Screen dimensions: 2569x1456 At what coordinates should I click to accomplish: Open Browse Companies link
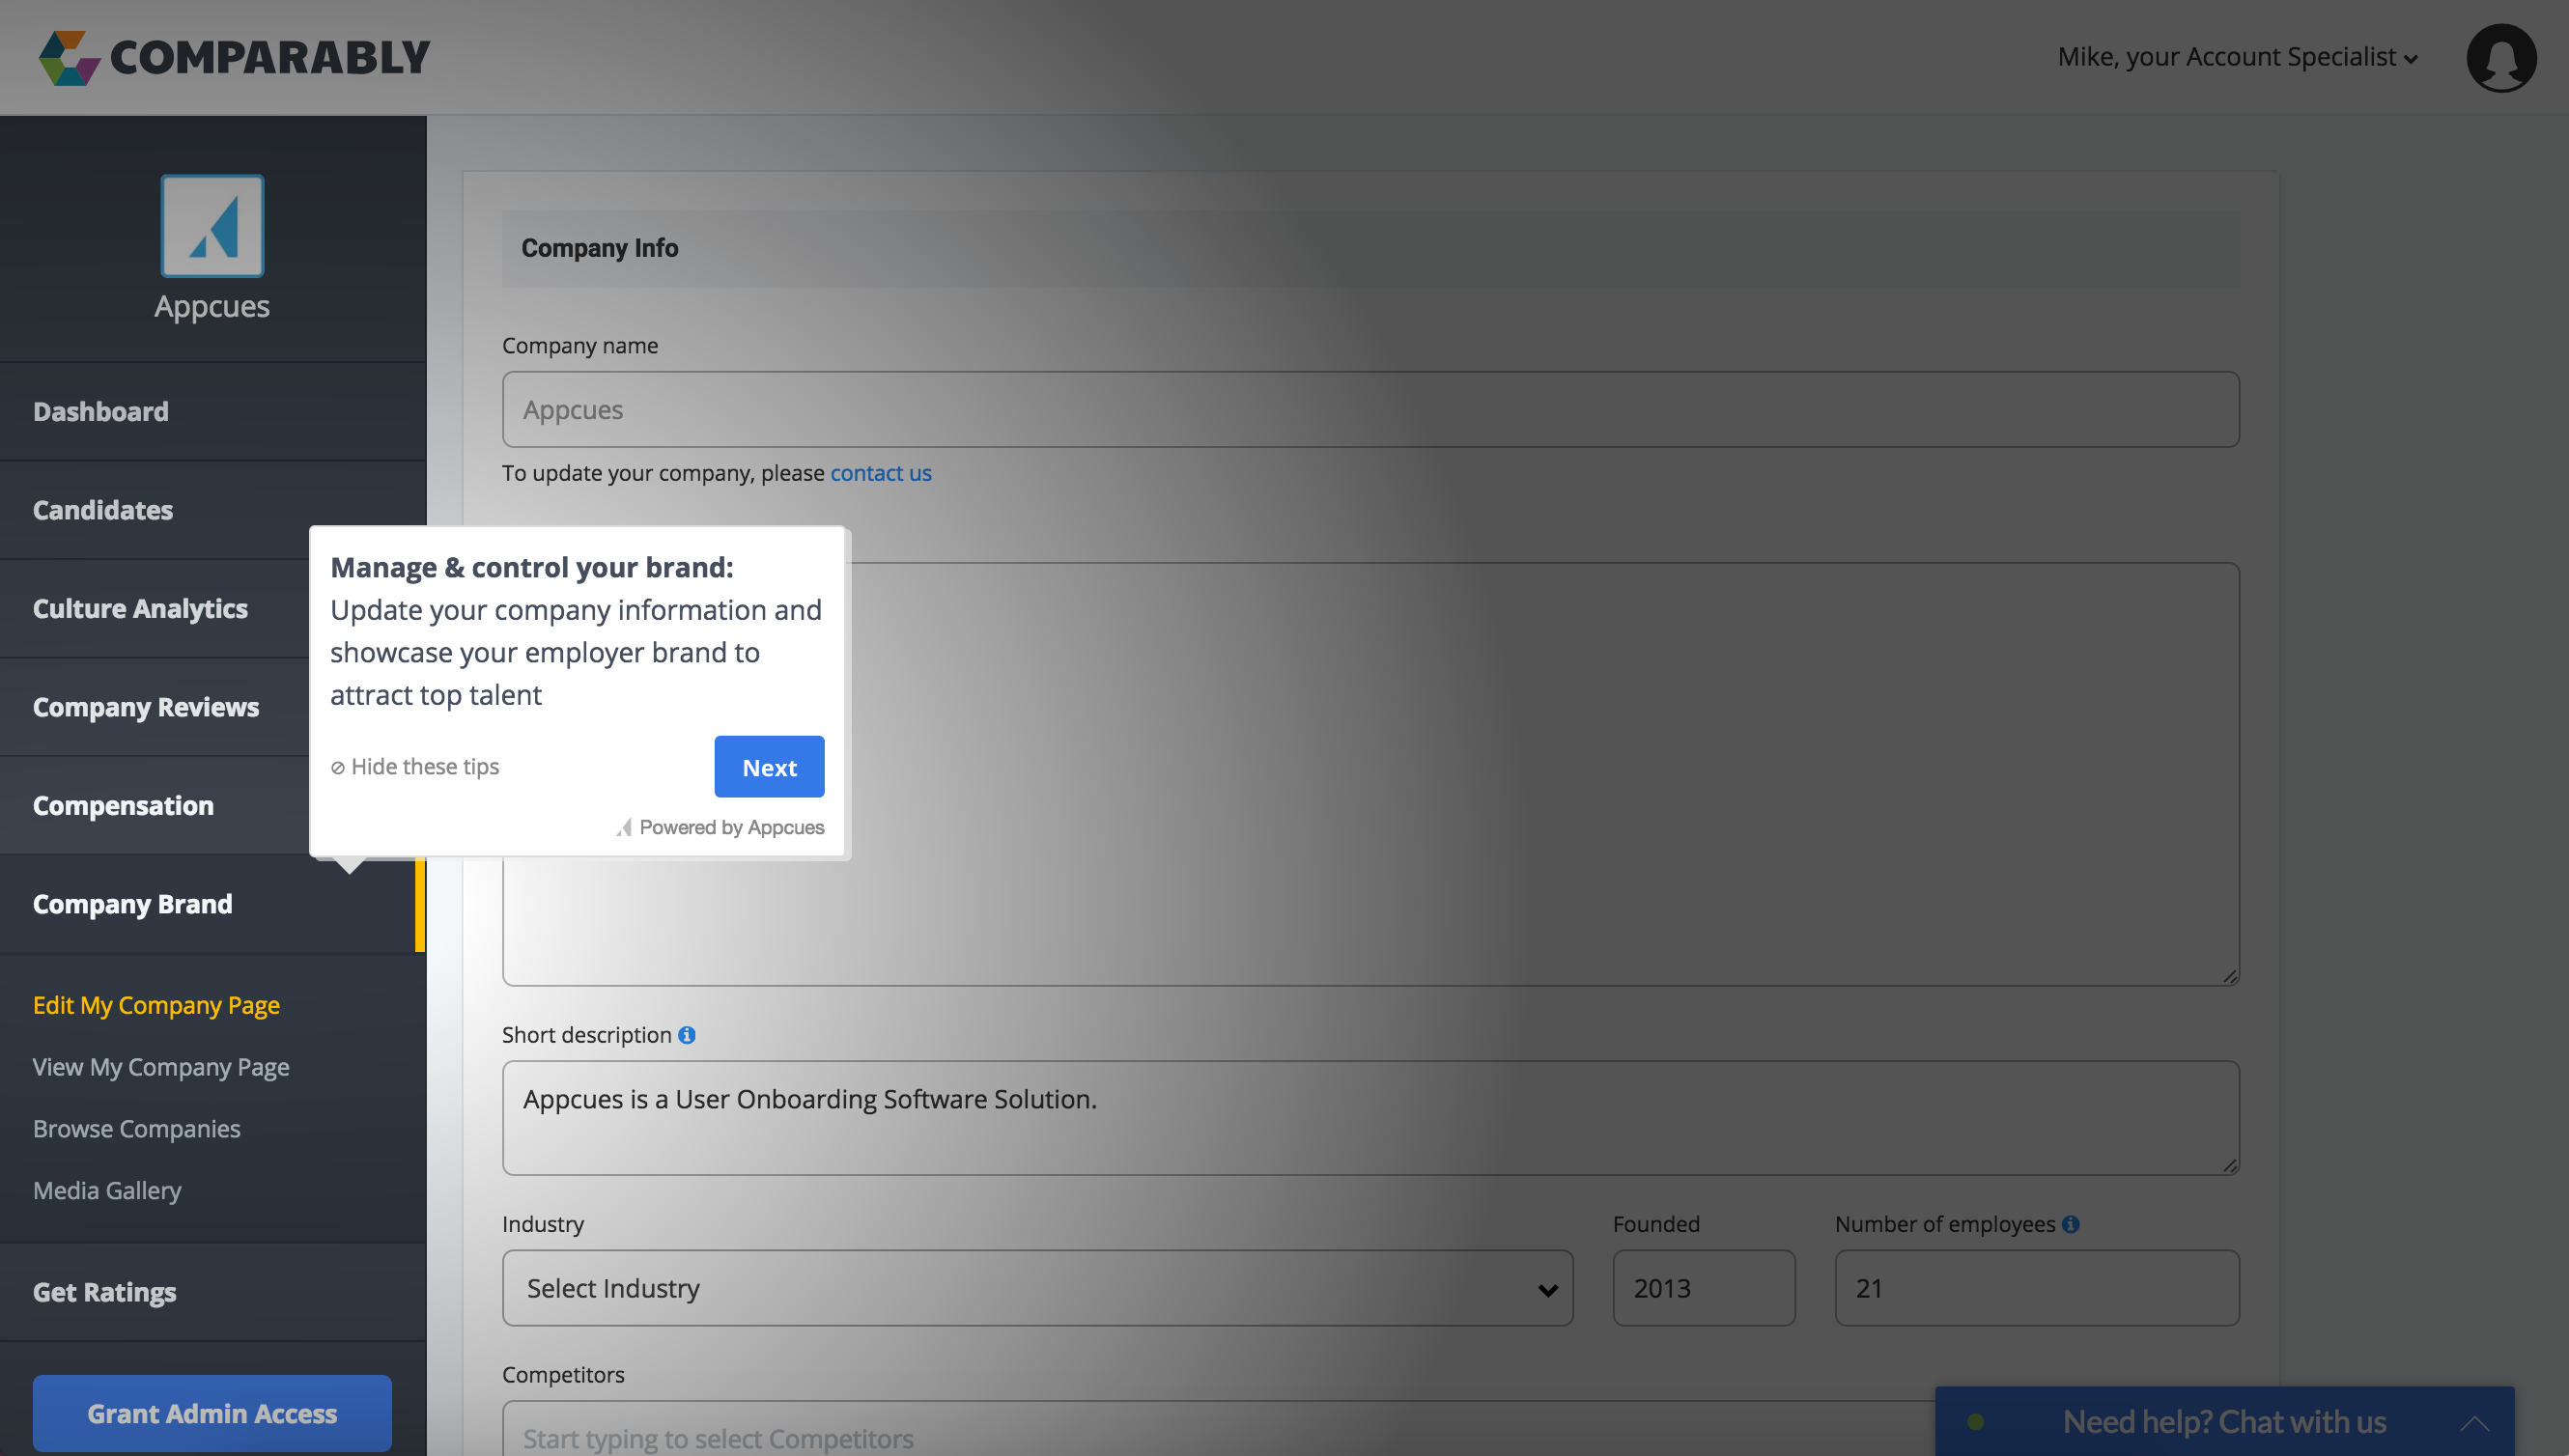coord(136,1128)
